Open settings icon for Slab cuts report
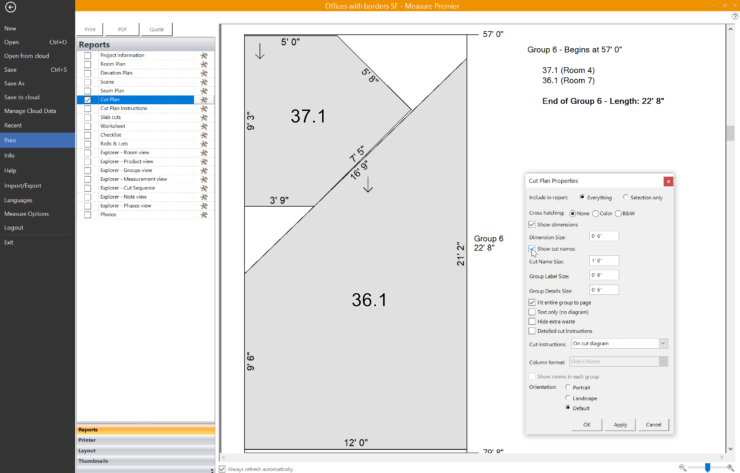This screenshot has height=473, width=740. click(x=204, y=117)
